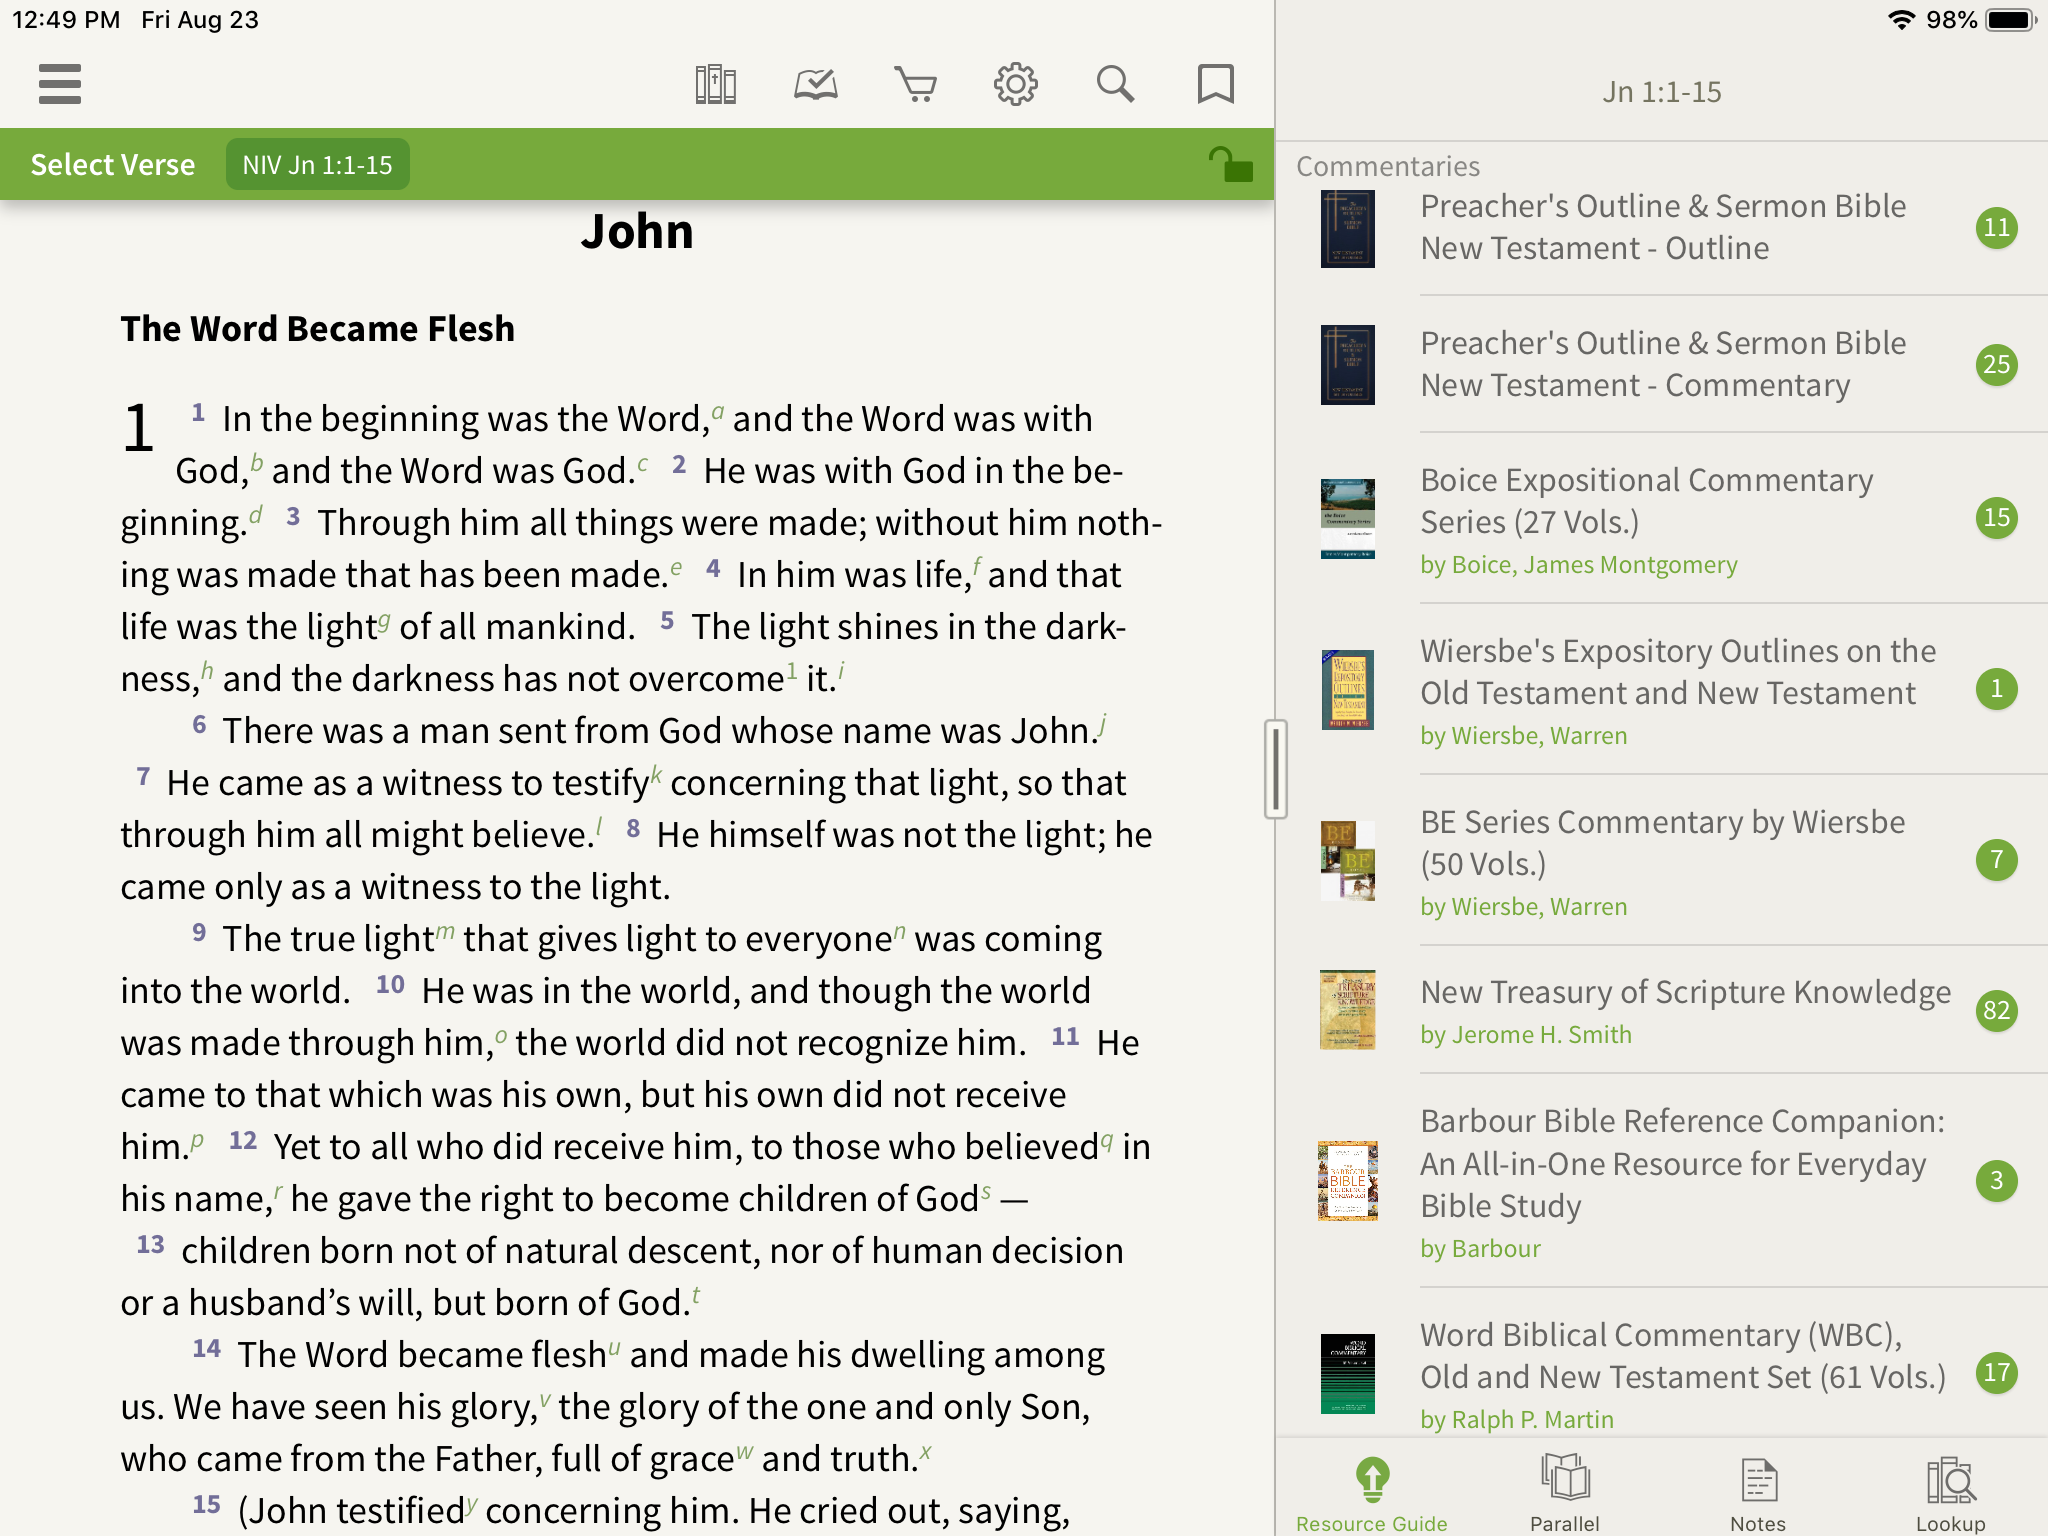The image size is (2048, 1536).
Task: Tap footnote 1 after overcome
Action: tap(792, 671)
